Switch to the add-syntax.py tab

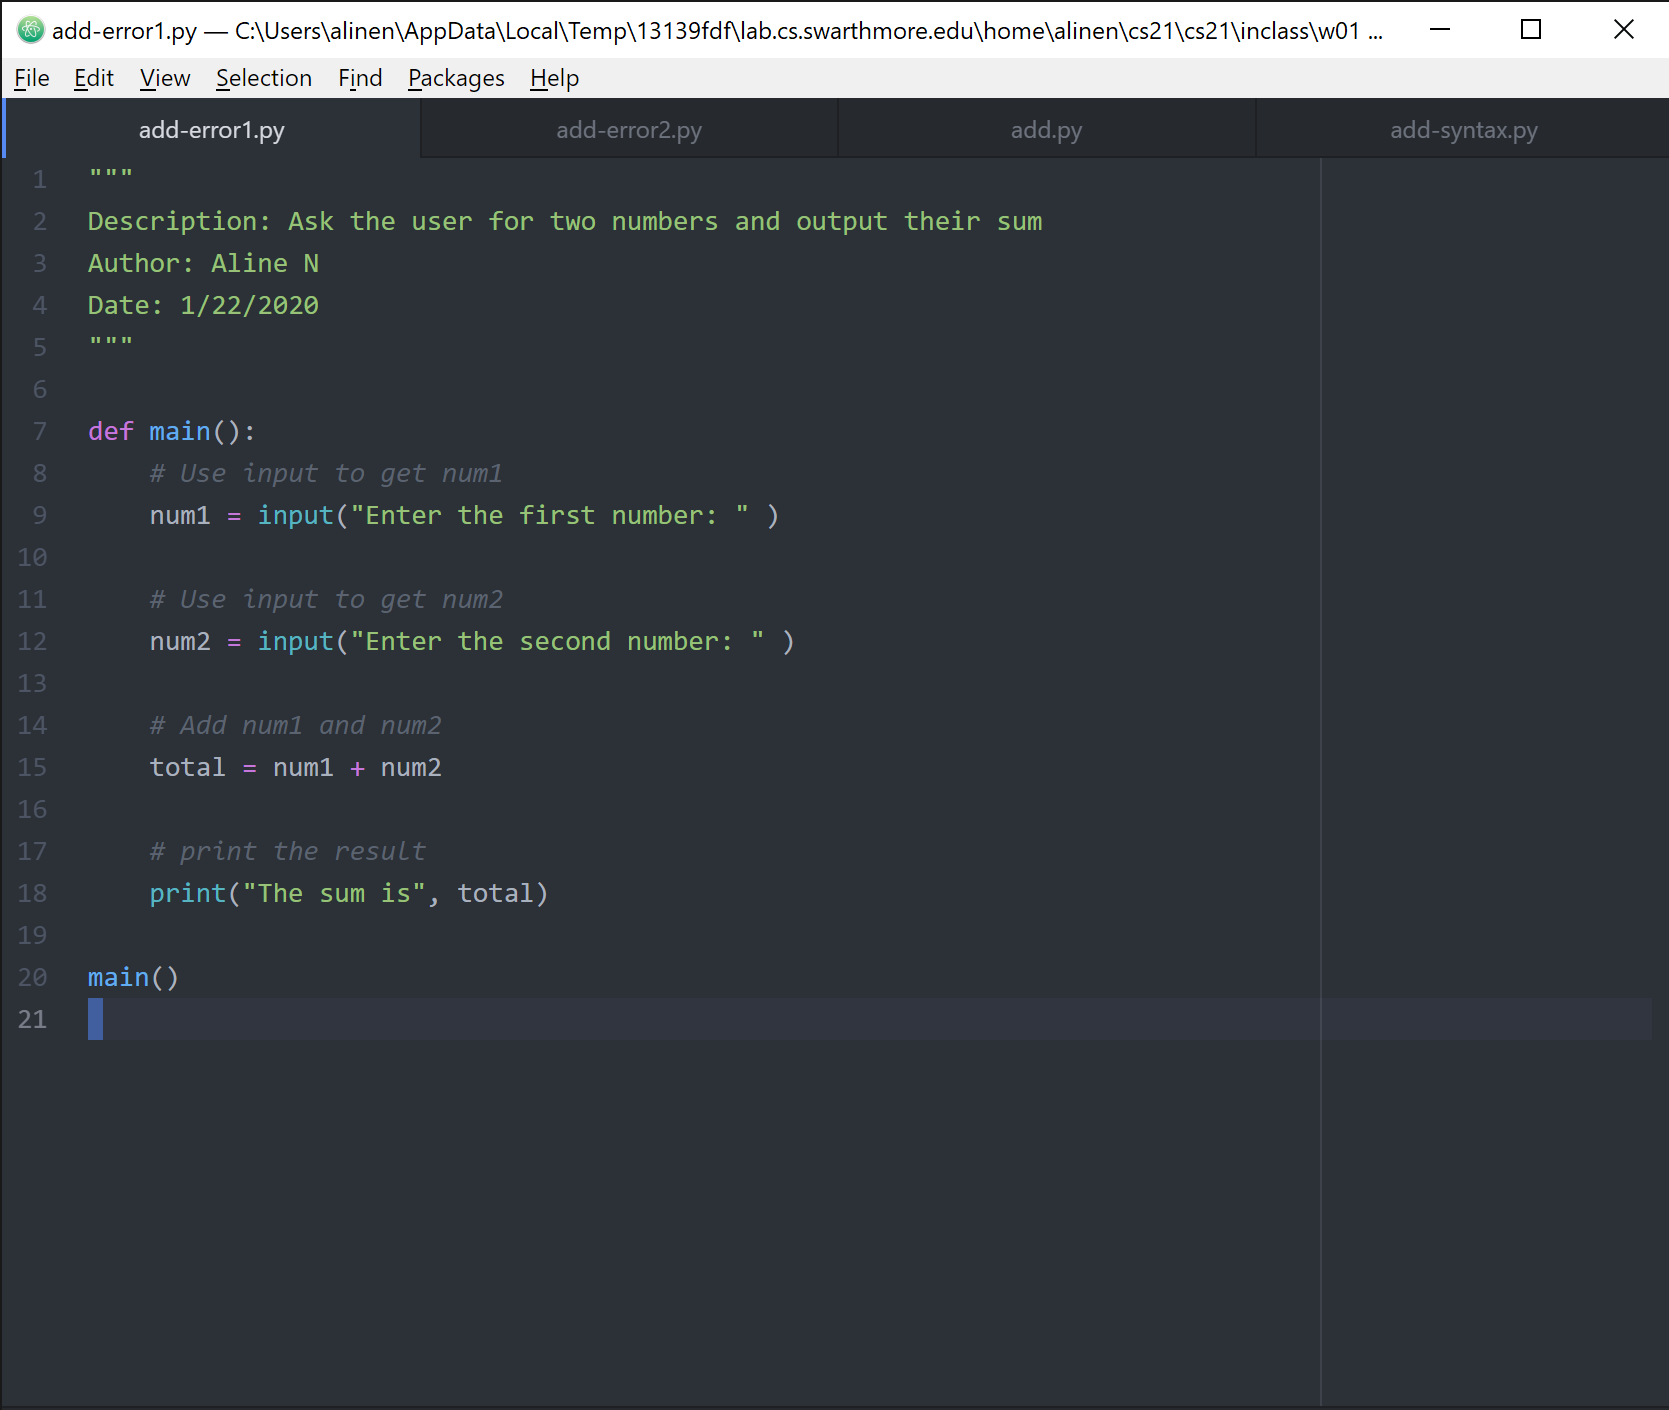point(1463,130)
